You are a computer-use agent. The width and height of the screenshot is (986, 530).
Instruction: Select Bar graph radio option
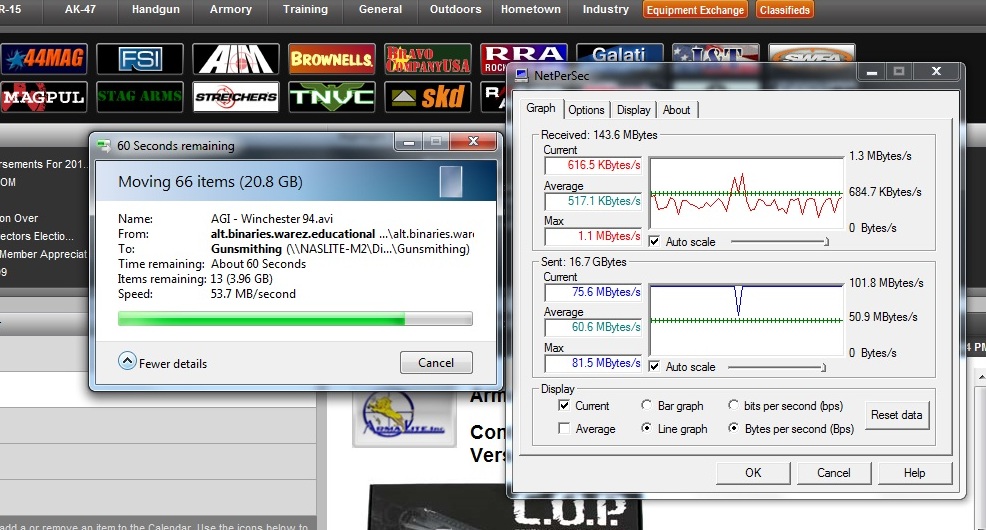pos(646,406)
